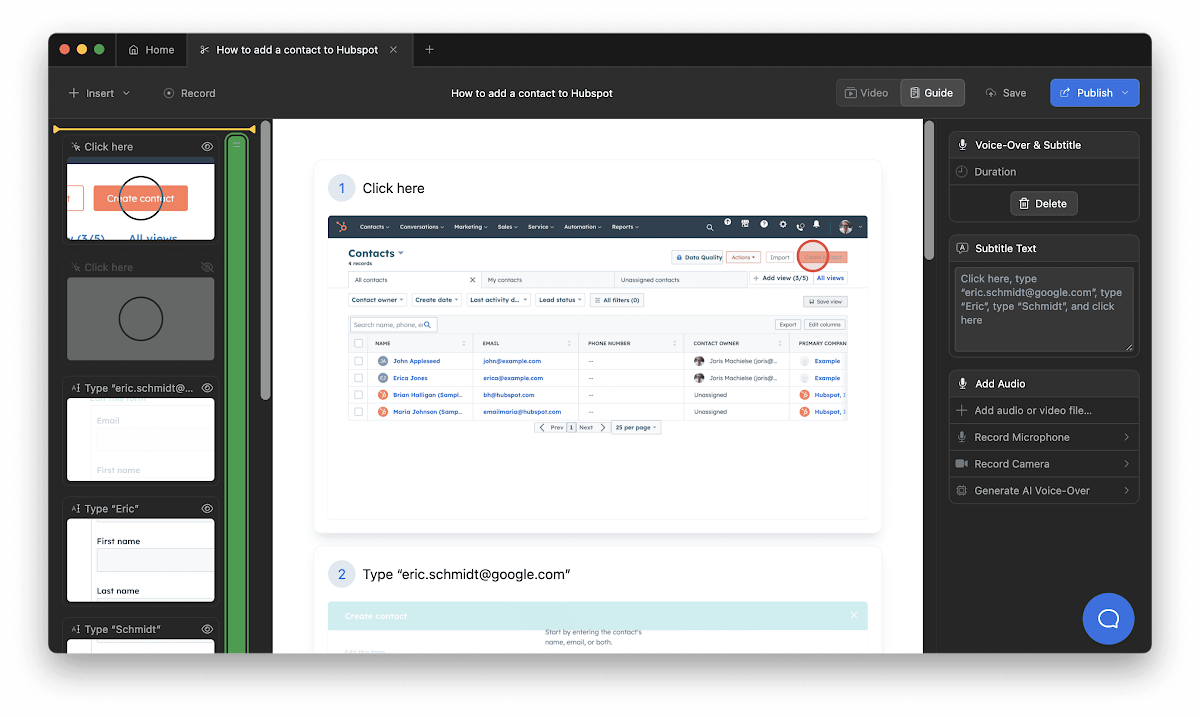
Task: Click the step "2" number badge
Action: pyautogui.click(x=342, y=574)
